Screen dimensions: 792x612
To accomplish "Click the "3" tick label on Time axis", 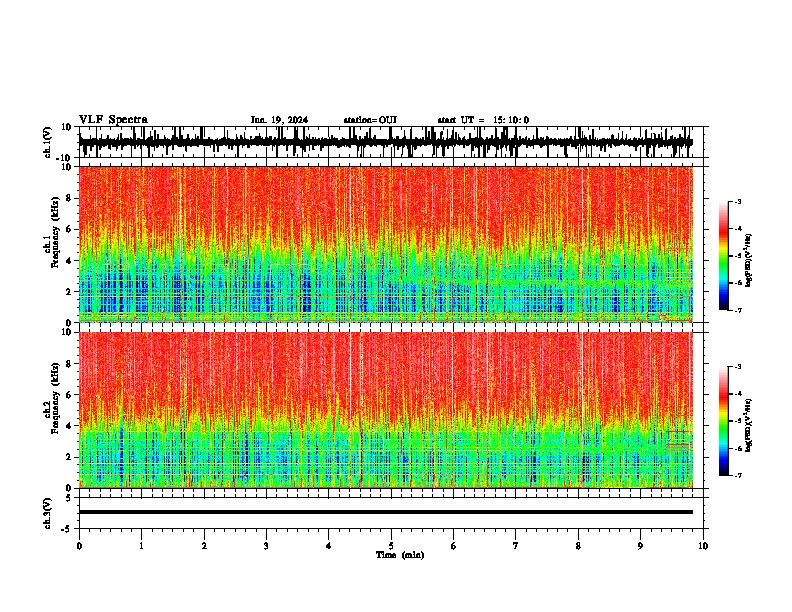I will point(266,546).
